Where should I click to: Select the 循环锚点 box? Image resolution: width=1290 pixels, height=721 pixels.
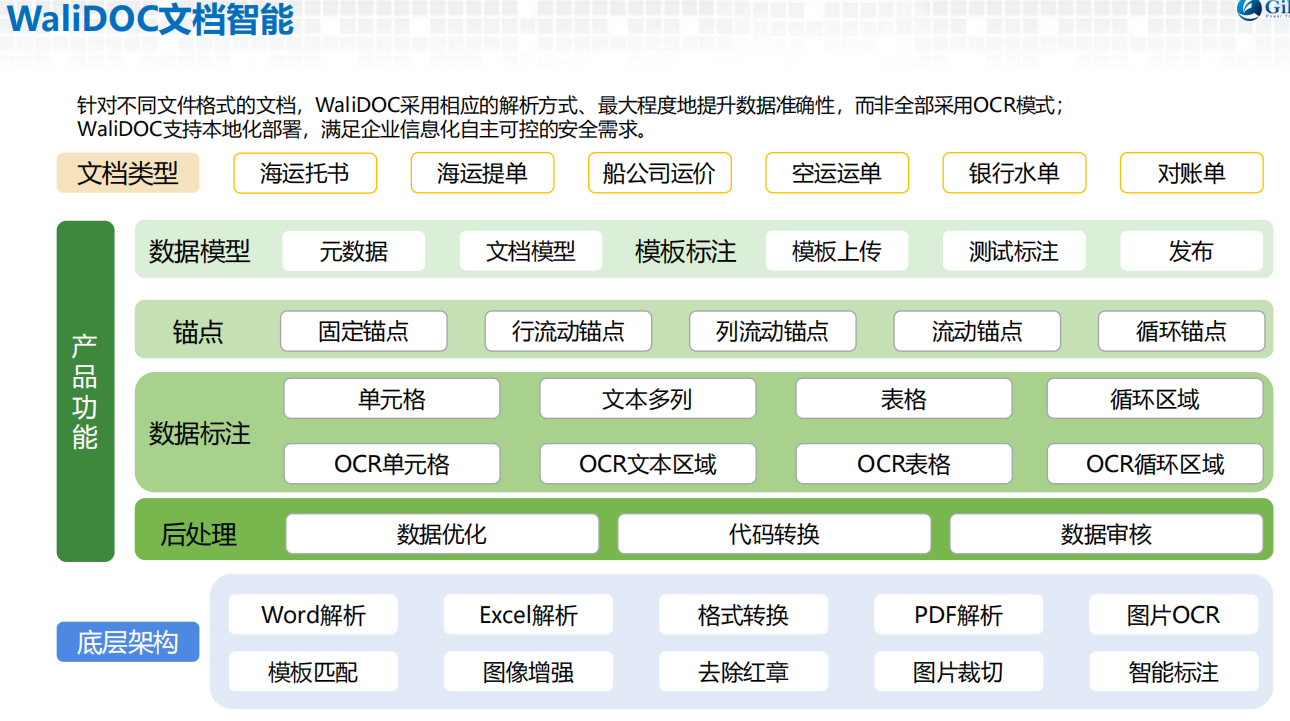(x=1181, y=331)
